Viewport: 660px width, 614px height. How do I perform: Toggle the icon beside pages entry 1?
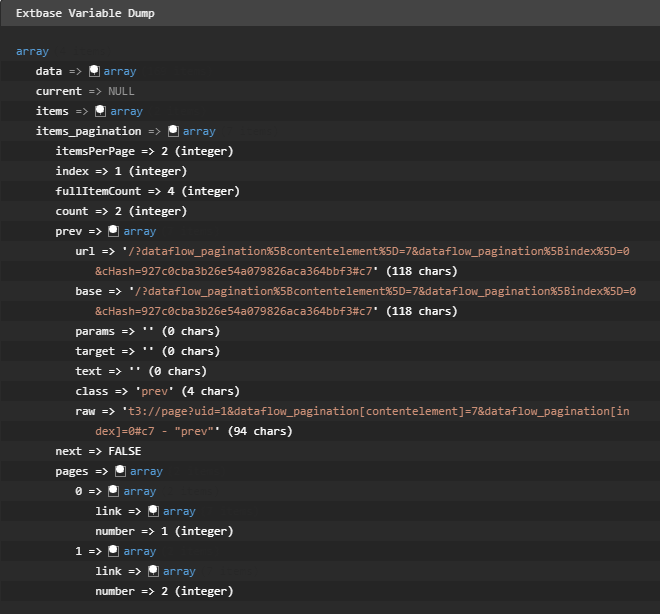[114, 551]
